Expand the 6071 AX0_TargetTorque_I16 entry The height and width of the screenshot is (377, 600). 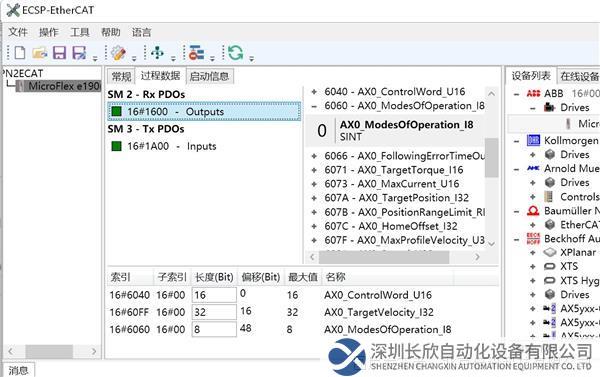pos(314,170)
